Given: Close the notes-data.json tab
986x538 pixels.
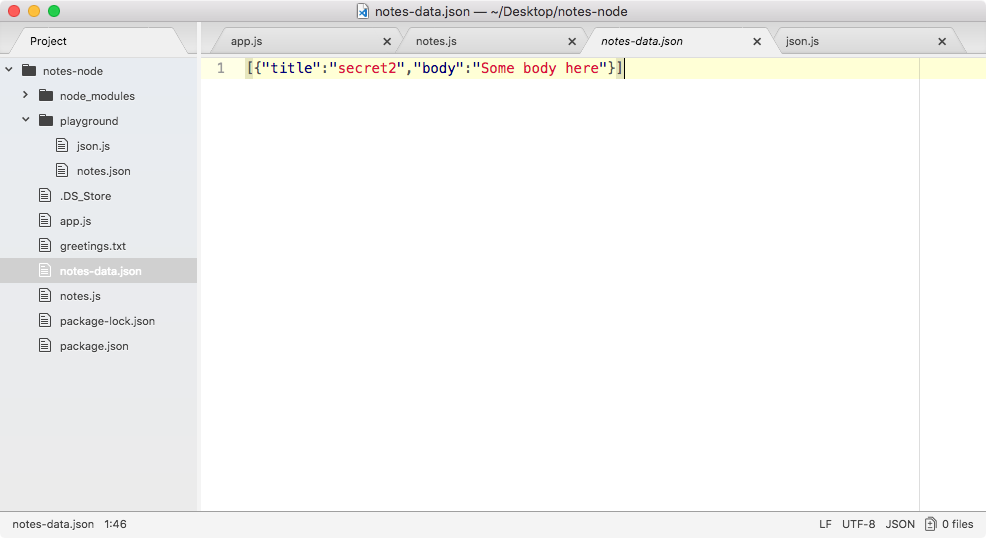Looking at the screenshot, I should click(x=757, y=41).
